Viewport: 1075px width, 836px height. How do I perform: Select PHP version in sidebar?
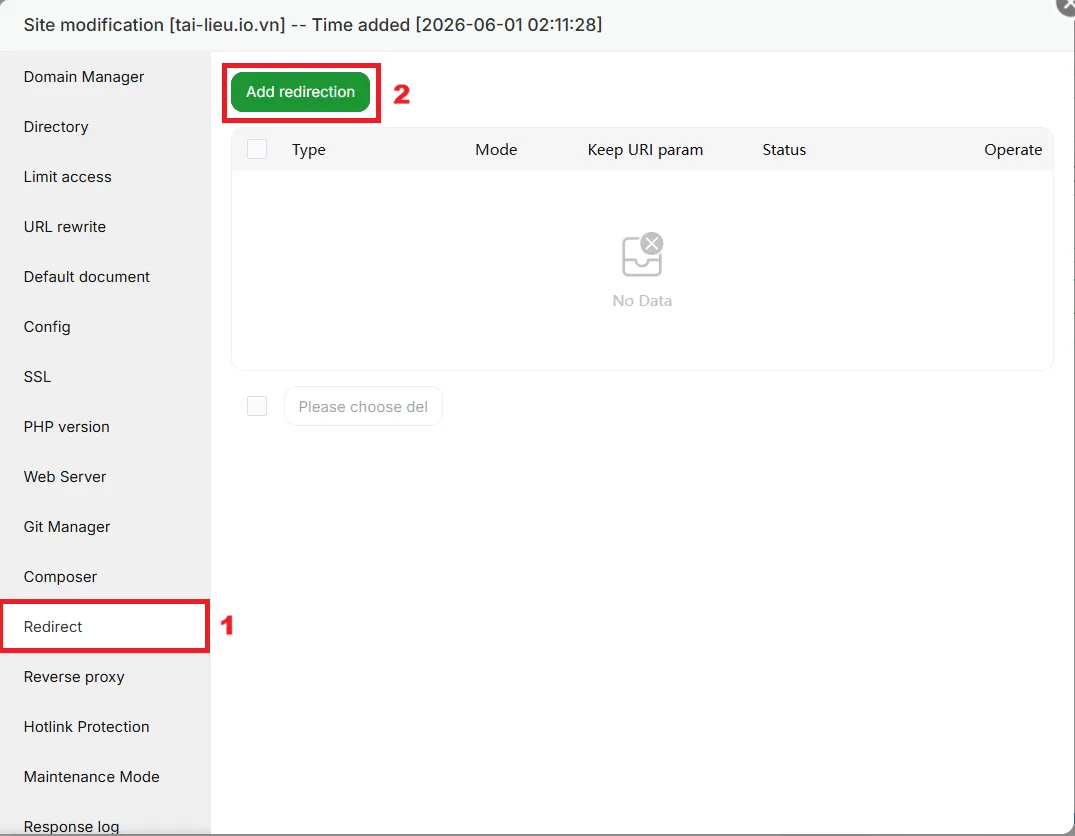point(67,427)
